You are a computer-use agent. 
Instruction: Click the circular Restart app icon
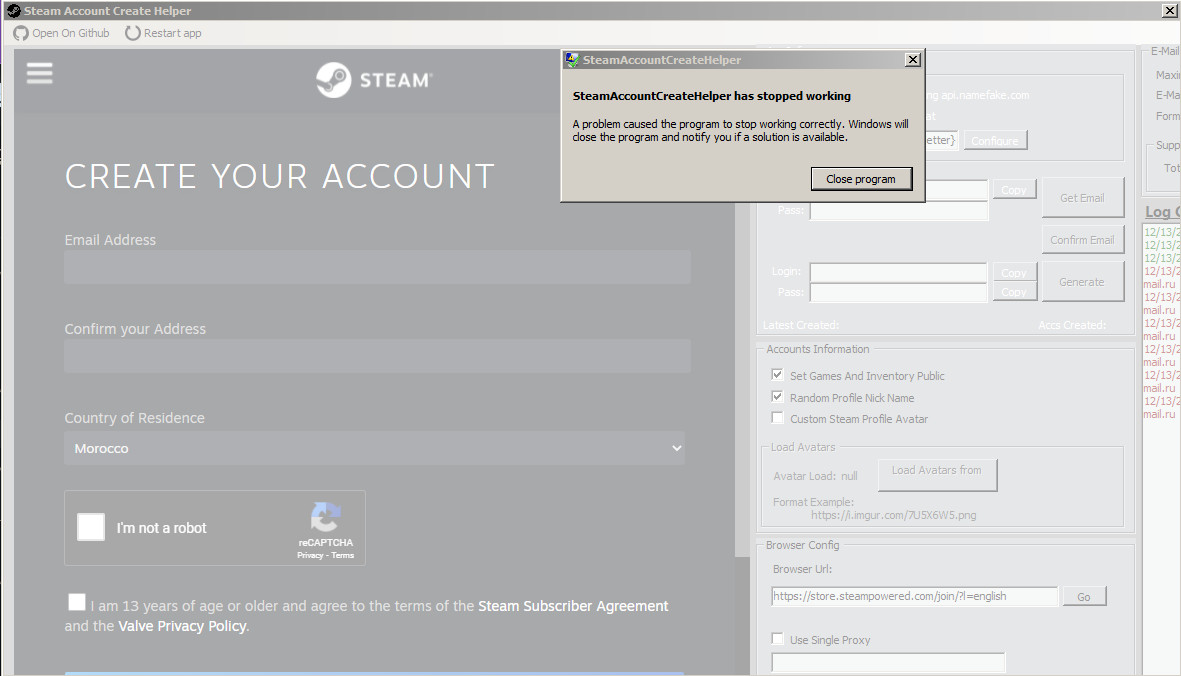(131, 33)
